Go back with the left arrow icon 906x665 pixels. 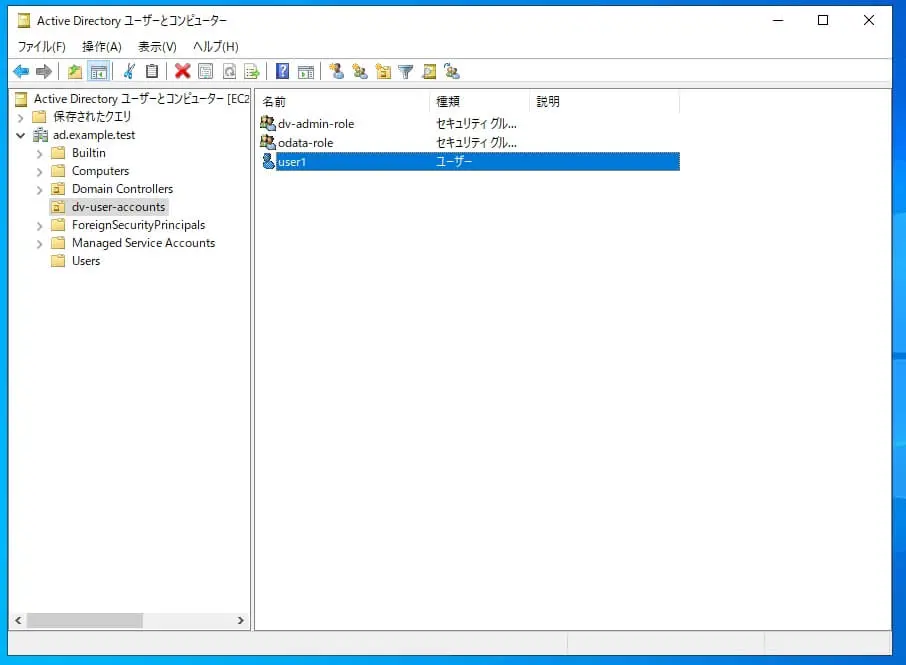(21, 72)
